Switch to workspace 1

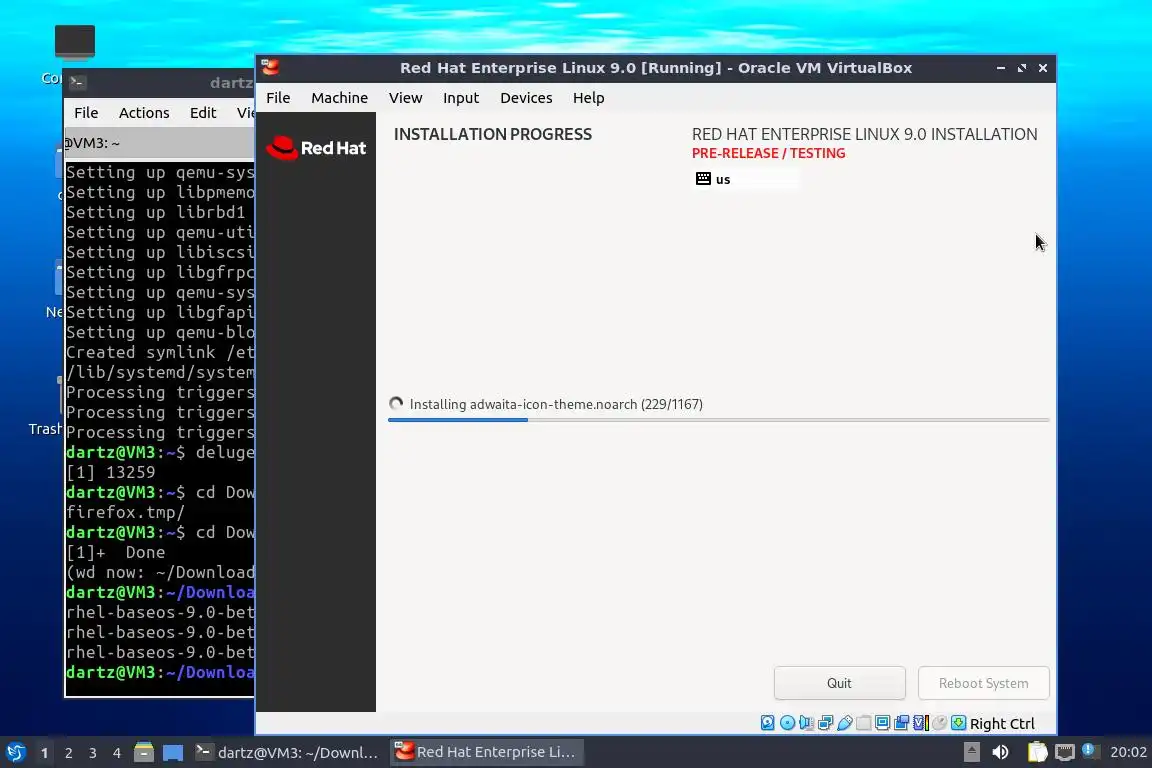[x=44, y=753]
